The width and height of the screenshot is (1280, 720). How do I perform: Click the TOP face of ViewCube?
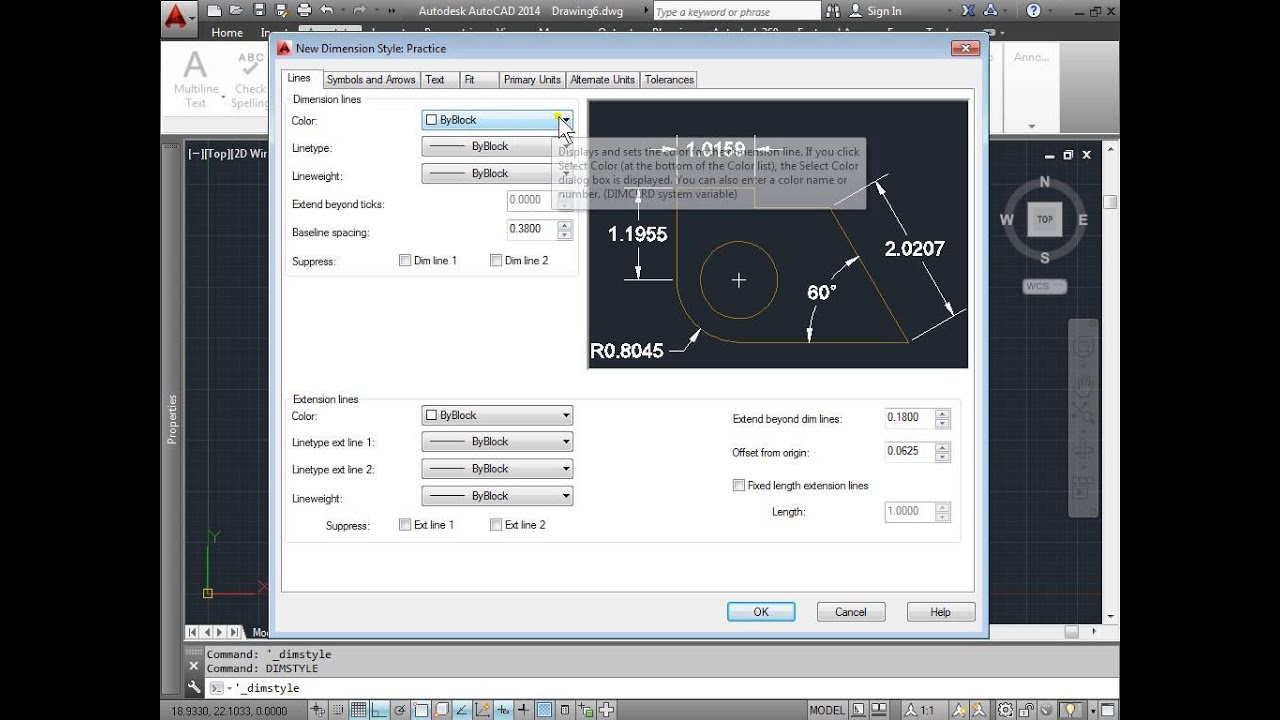pyautogui.click(x=1045, y=219)
